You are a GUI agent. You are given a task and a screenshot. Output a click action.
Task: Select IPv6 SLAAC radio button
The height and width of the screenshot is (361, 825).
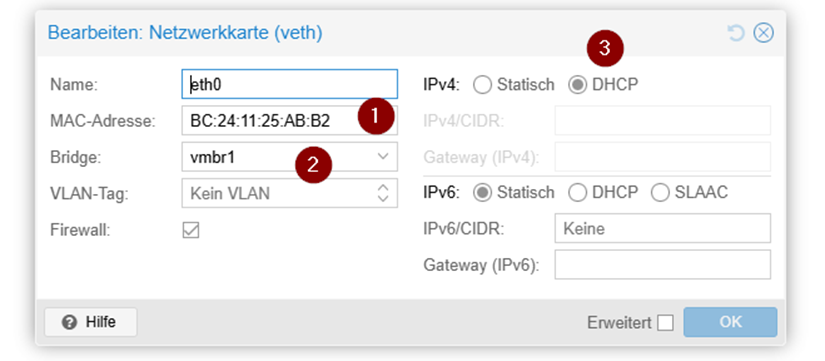(660, 193)
